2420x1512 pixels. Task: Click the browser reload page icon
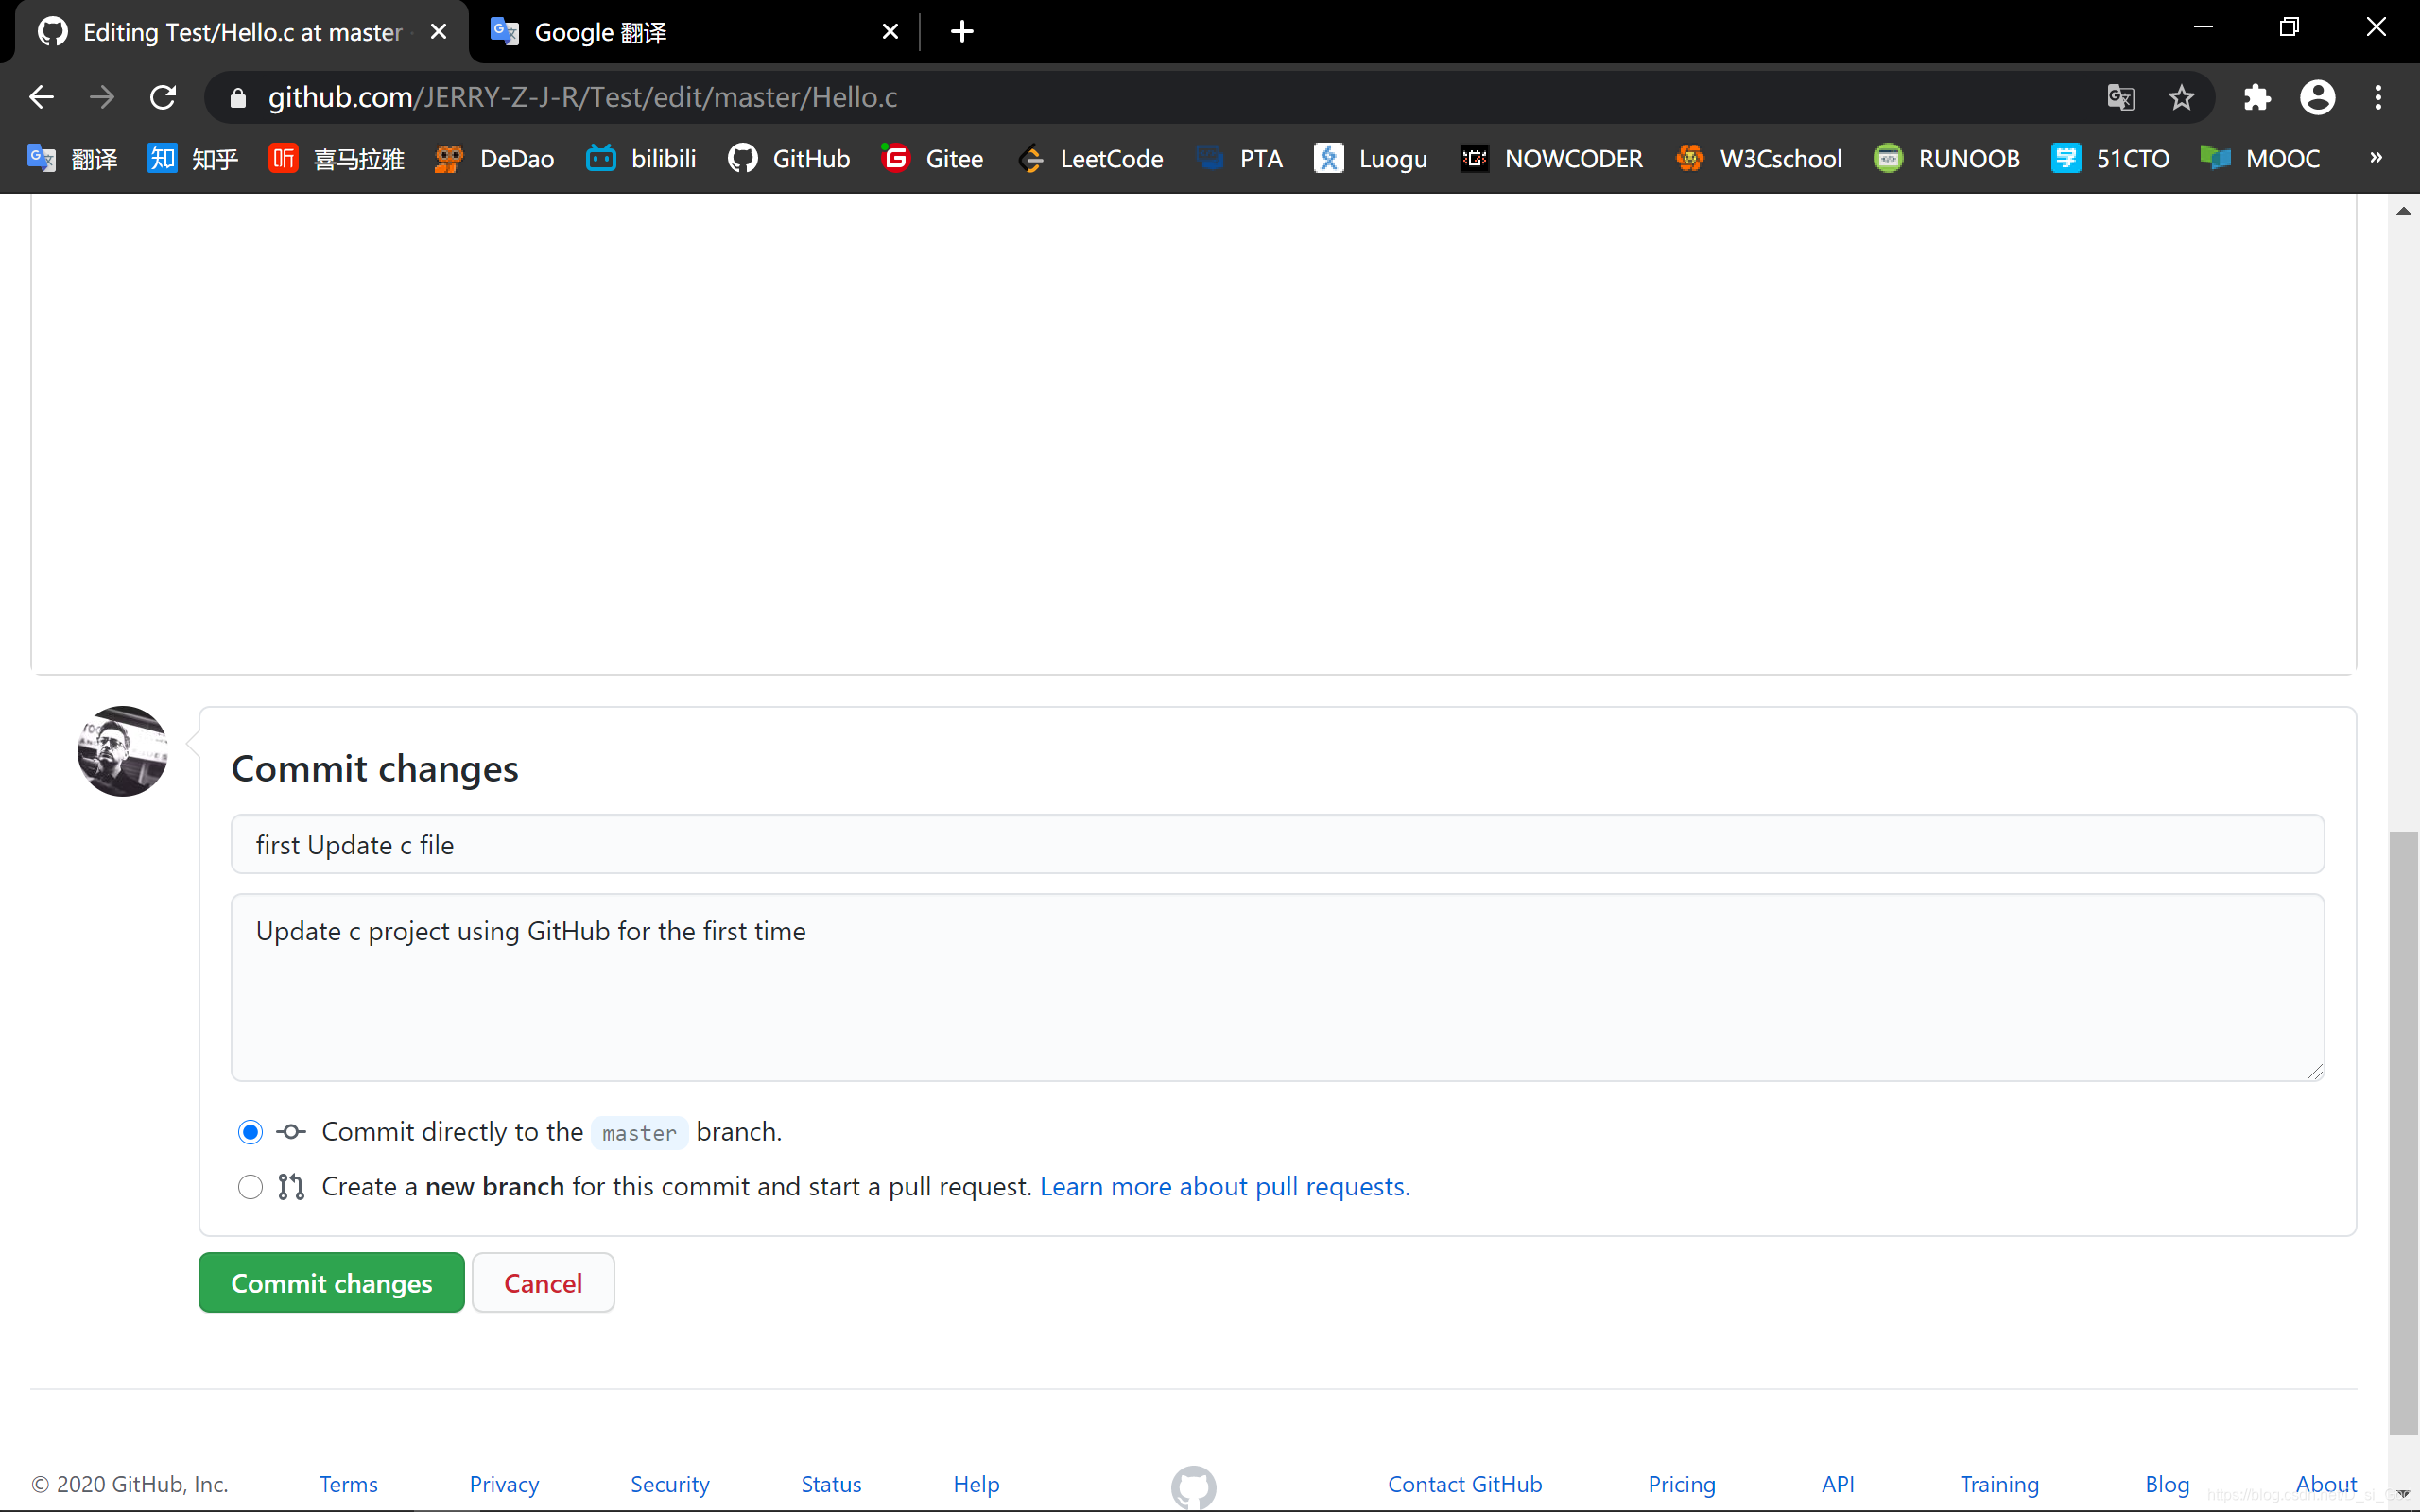[163, 97]
